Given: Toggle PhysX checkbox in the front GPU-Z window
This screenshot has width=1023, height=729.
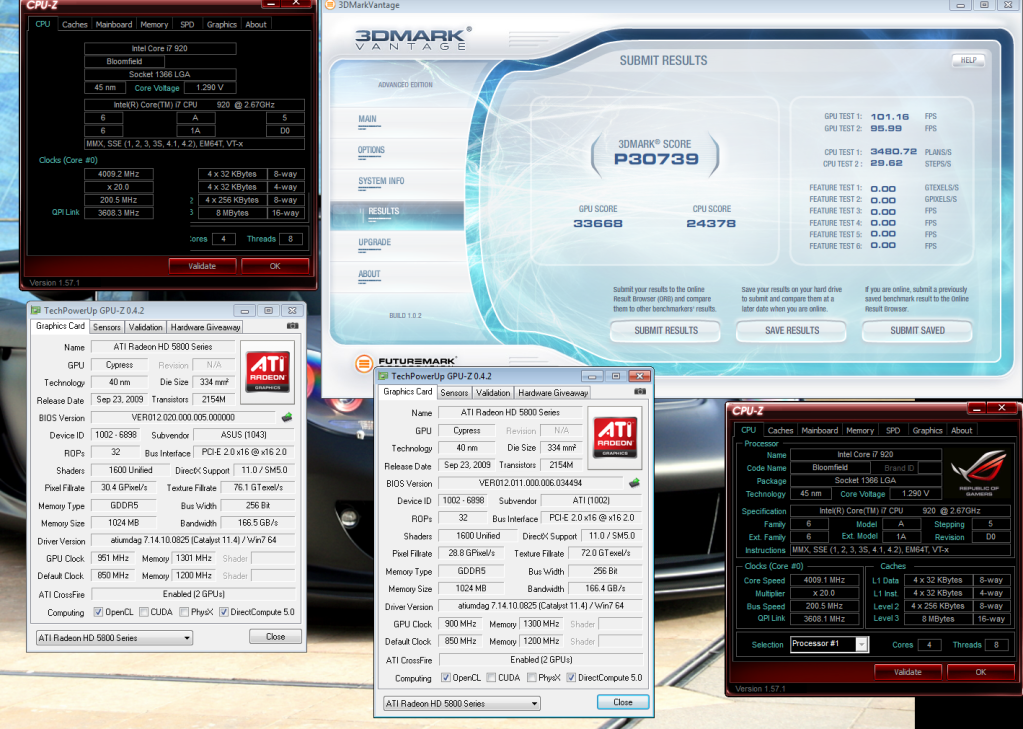Looking at the screenshot, I should click(531, 677).
